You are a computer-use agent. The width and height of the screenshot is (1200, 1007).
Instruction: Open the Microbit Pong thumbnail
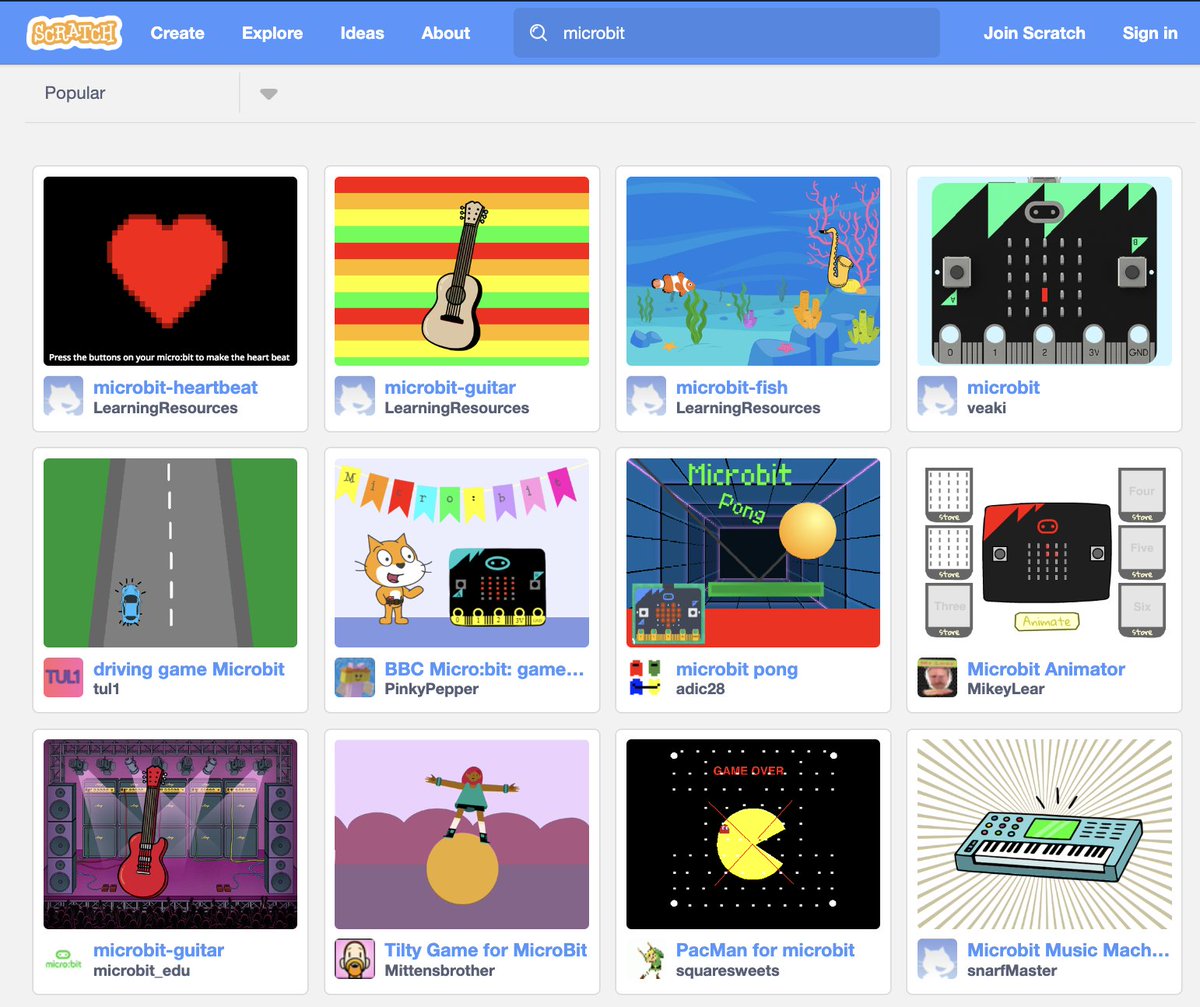coord(753,553)
